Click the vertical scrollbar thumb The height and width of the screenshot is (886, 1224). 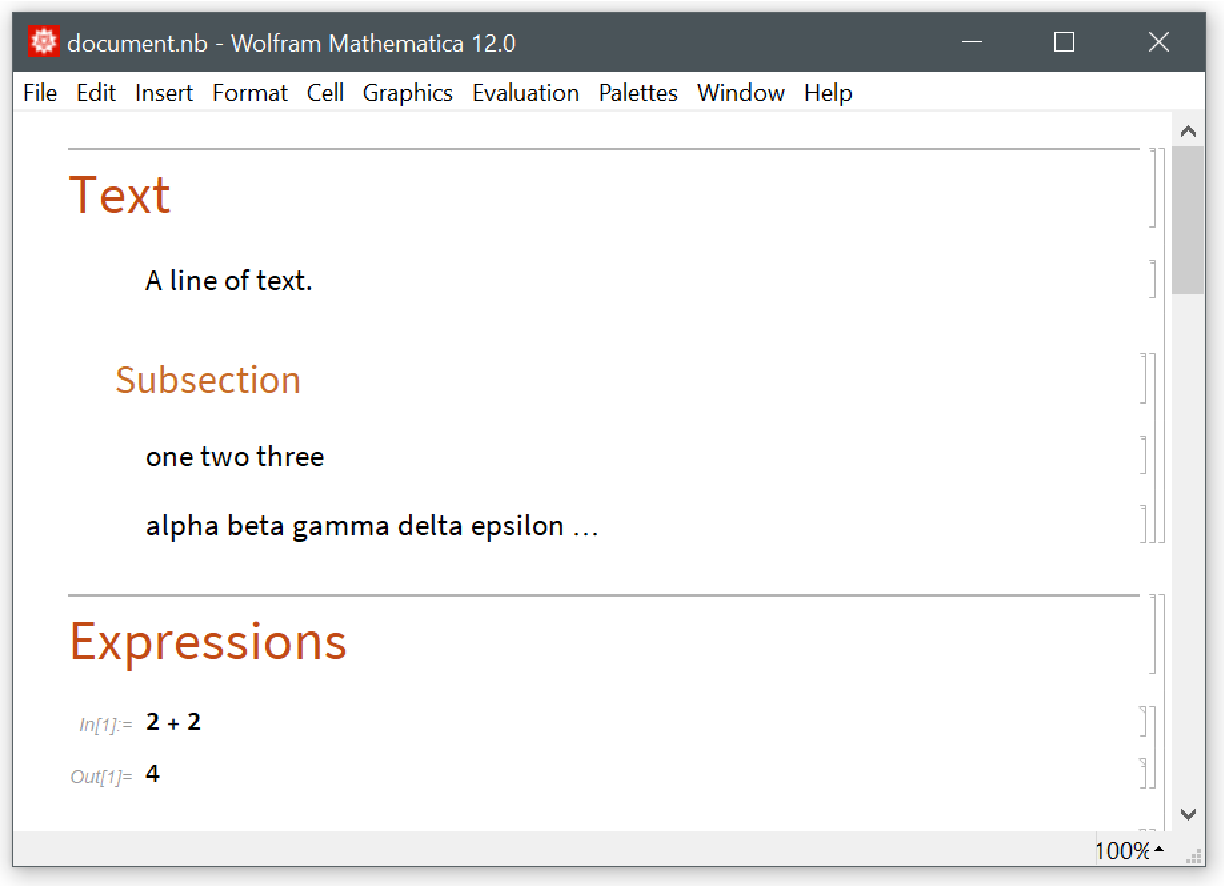click(x=1188, y=220)
